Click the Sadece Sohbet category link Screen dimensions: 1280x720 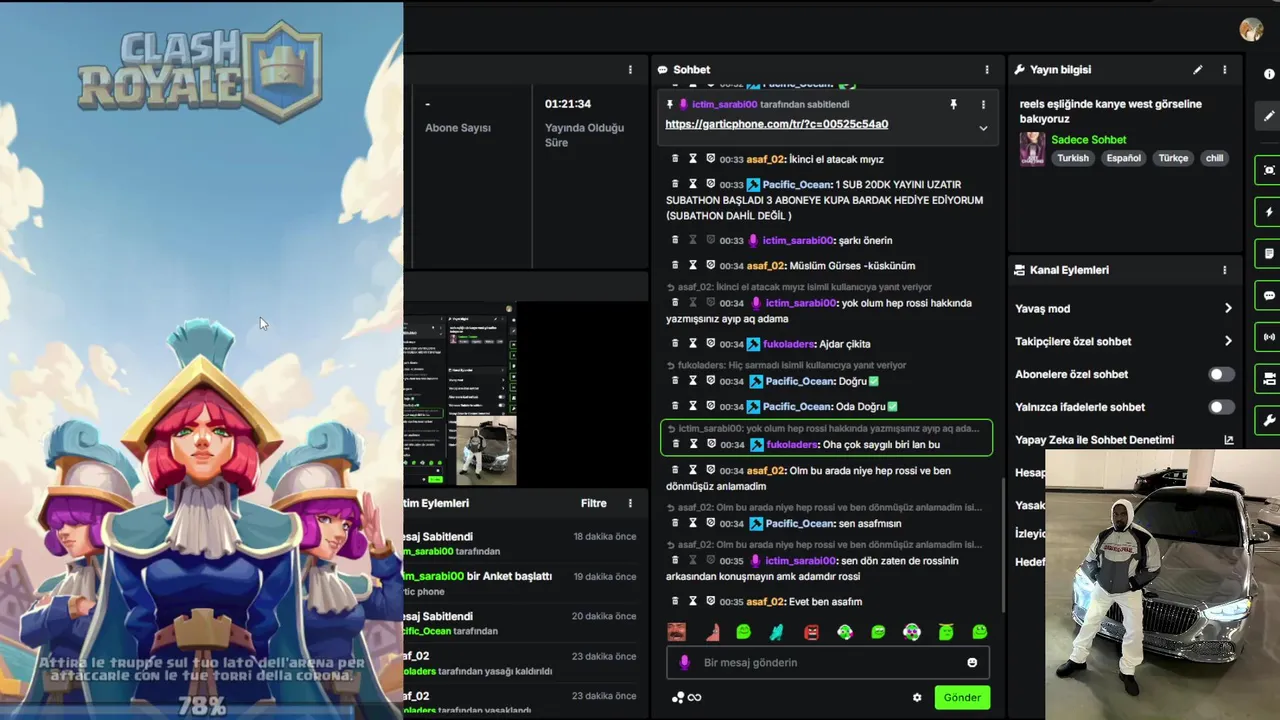(1088, 140)
